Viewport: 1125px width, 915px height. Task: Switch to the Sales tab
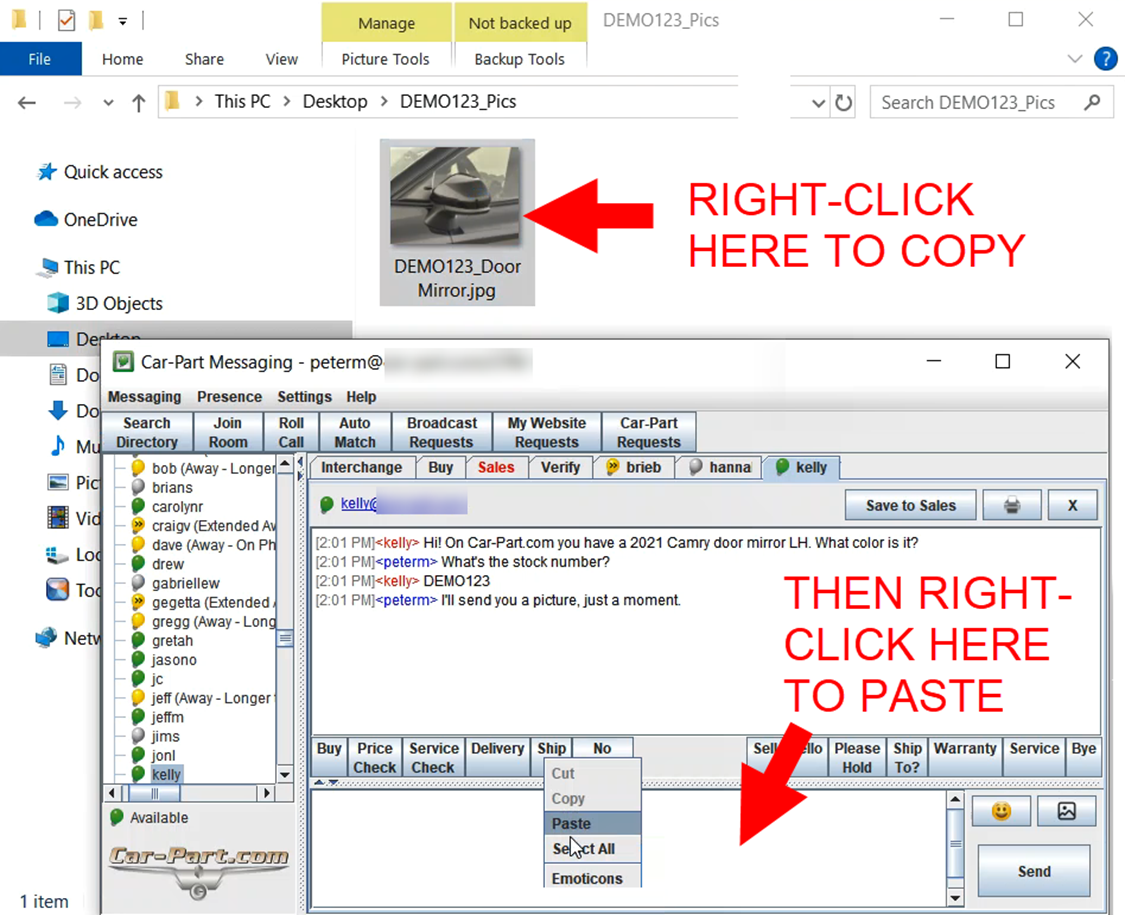coord(496,467)
